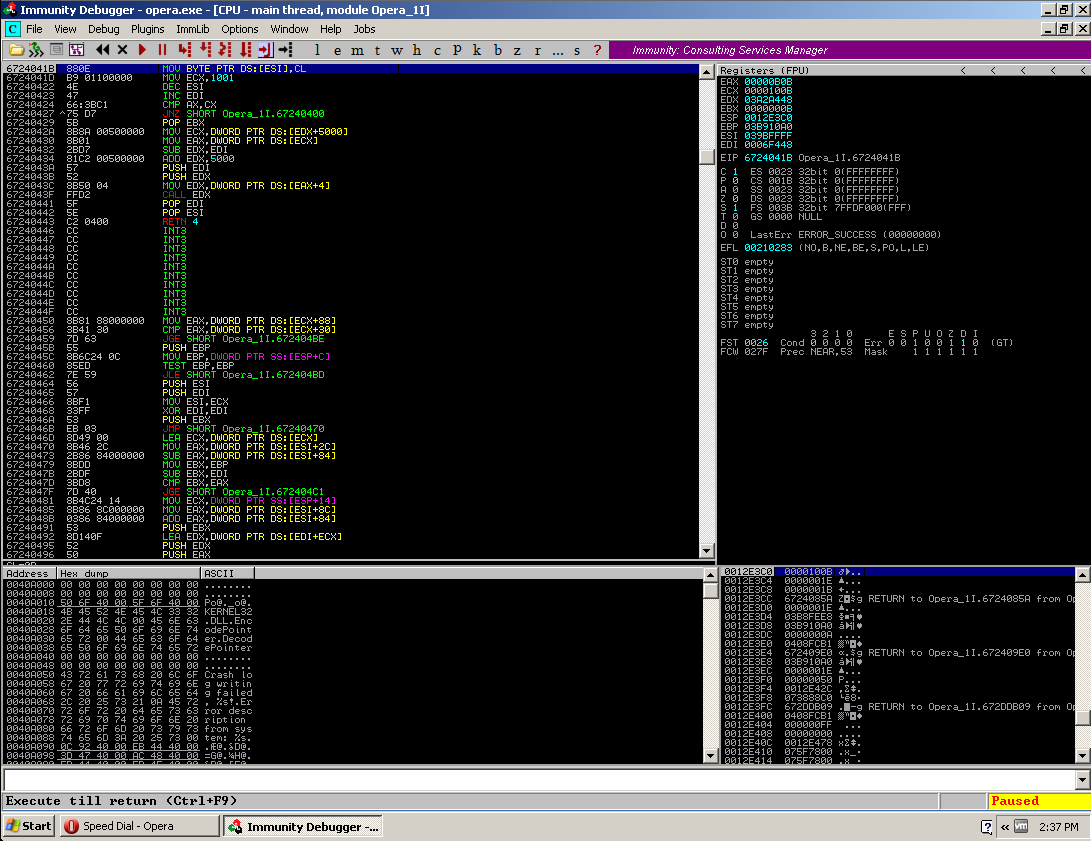The width and height of the screenshot is (1091, 841).
Task: Click the Trace over toolbar icon
Action: click(246, 50)
